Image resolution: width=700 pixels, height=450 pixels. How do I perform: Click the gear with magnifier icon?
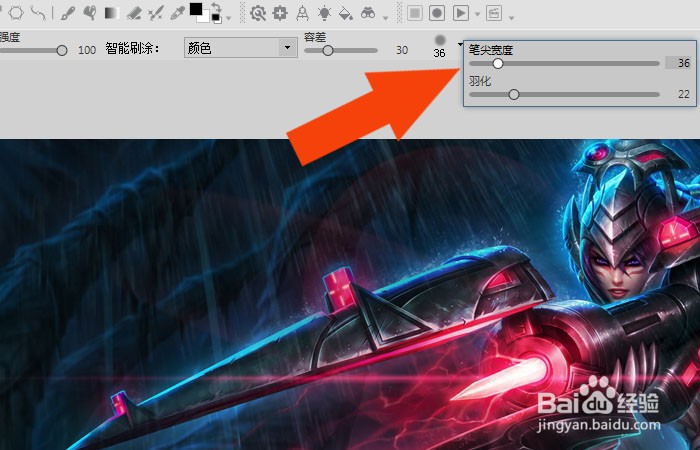[x=258, y=13]
